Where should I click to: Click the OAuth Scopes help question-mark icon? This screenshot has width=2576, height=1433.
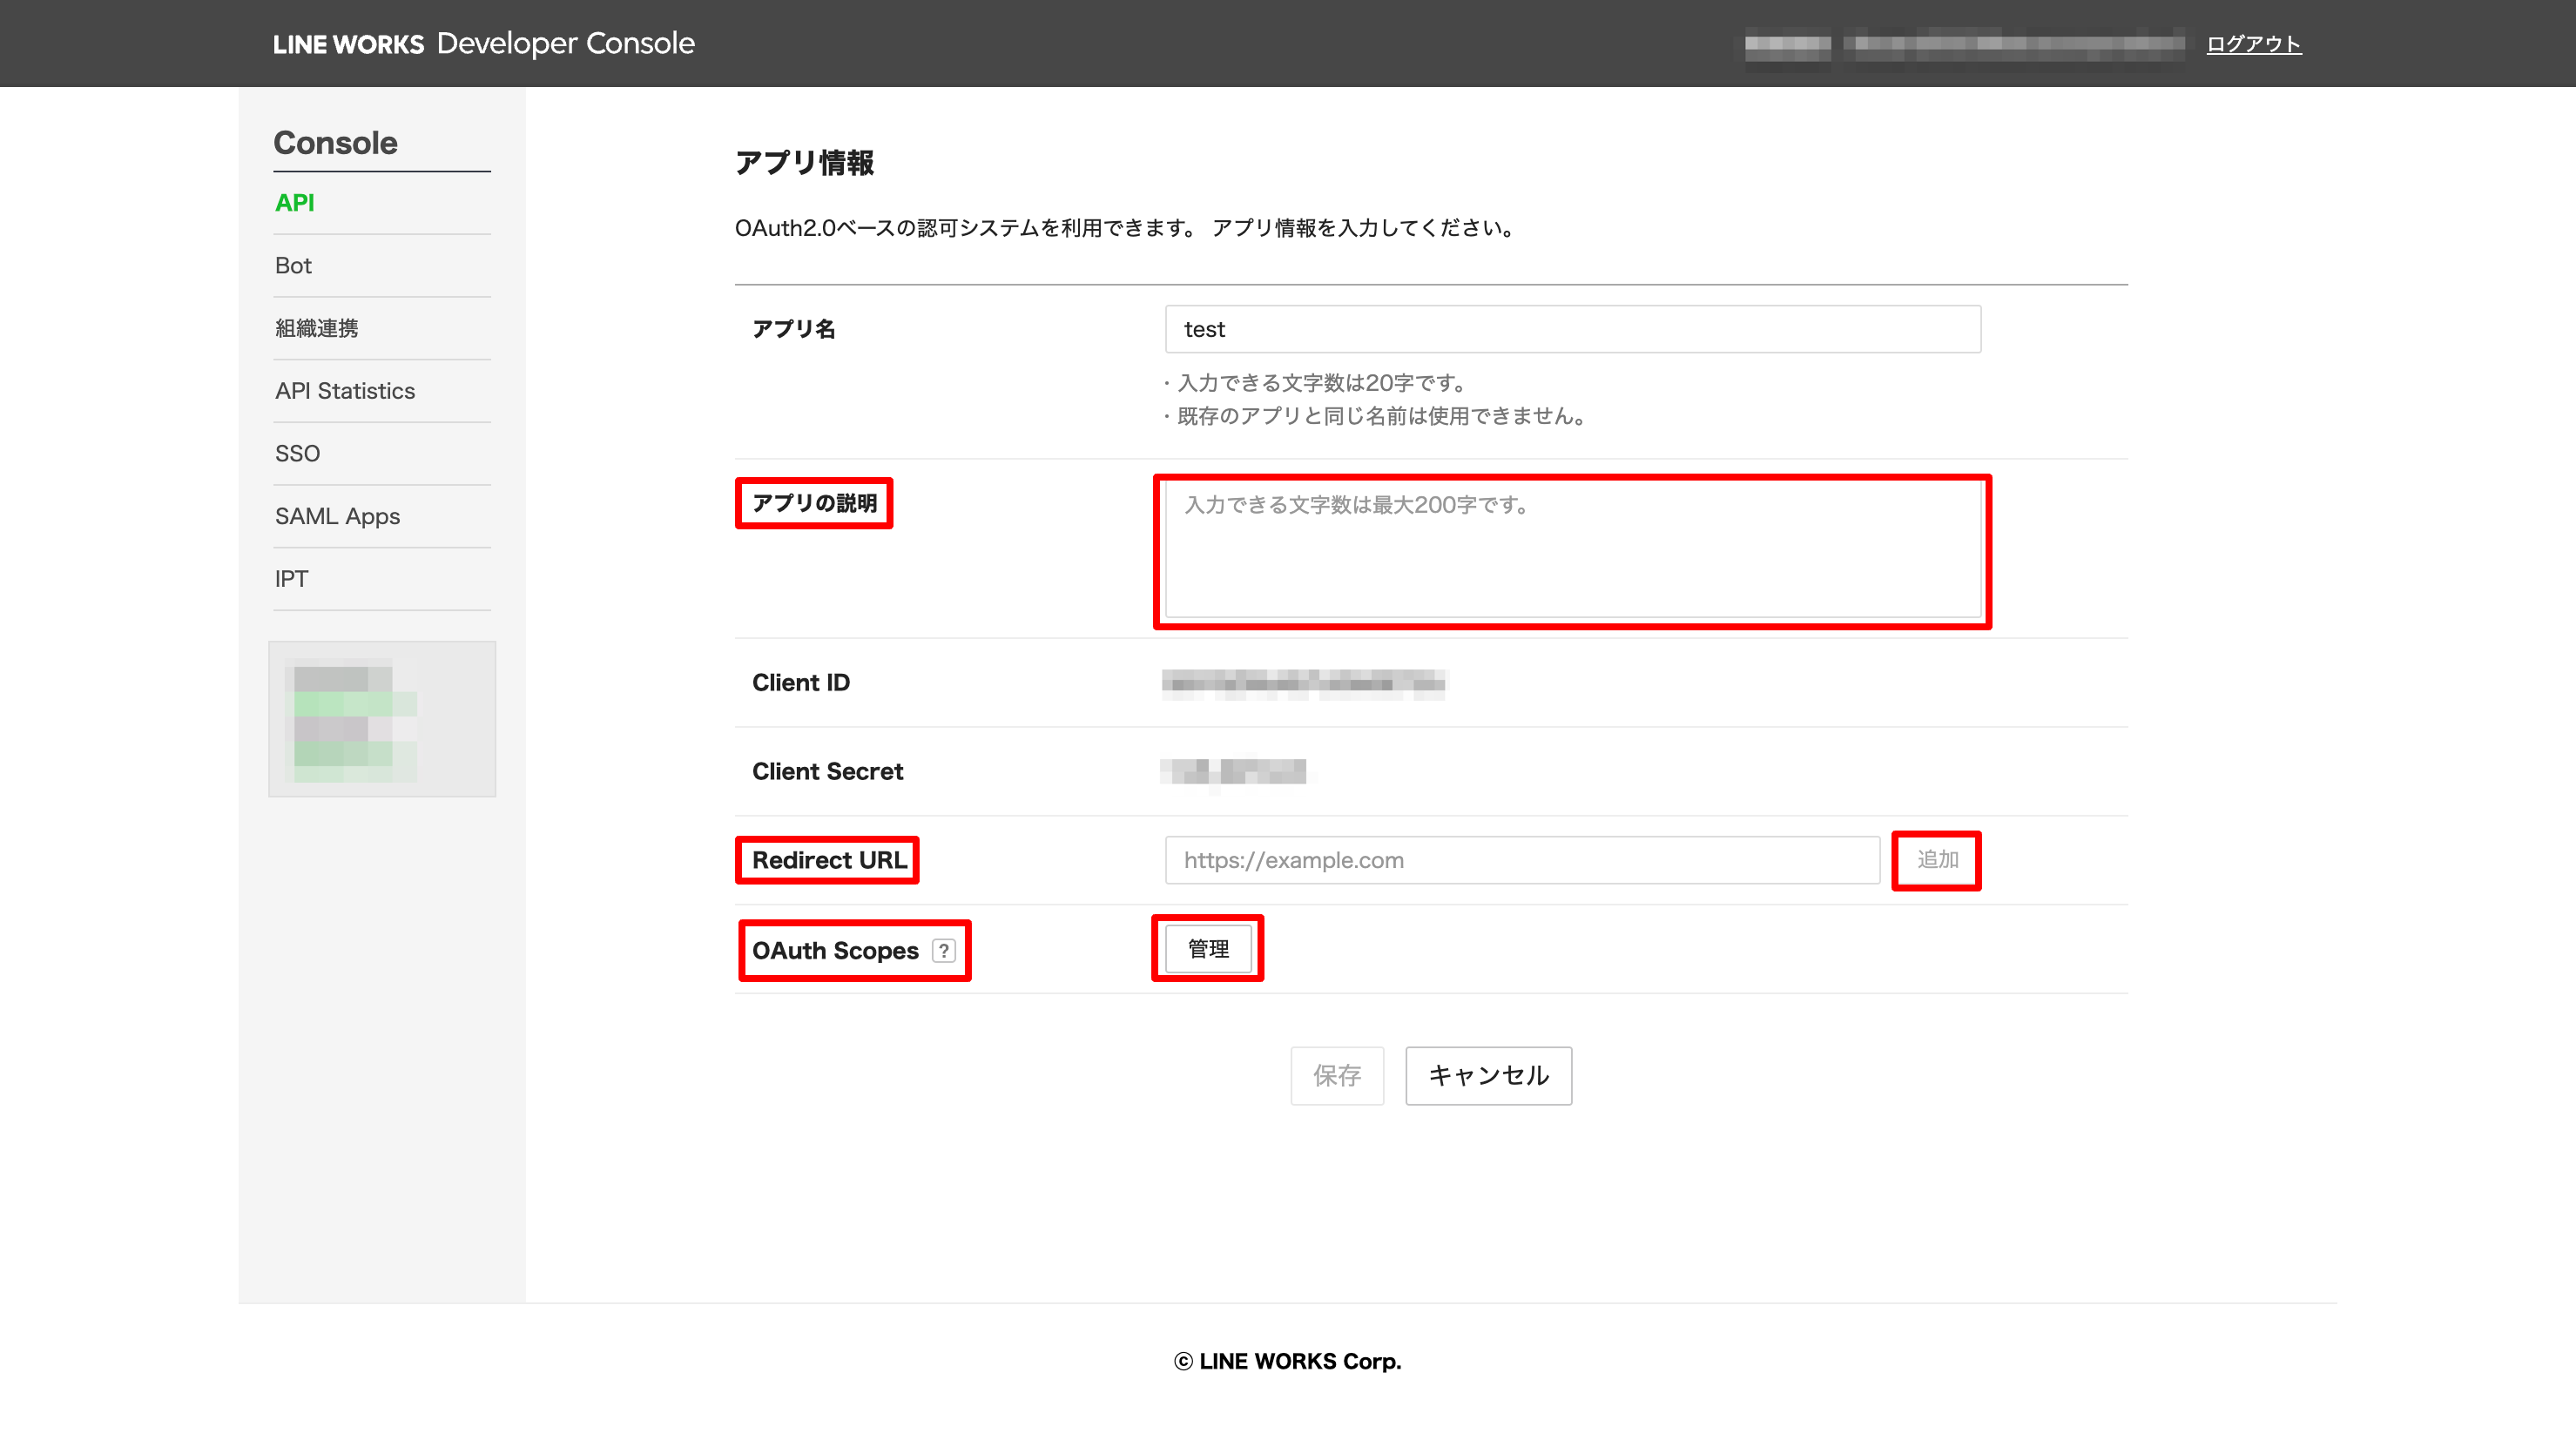point(943,950)
